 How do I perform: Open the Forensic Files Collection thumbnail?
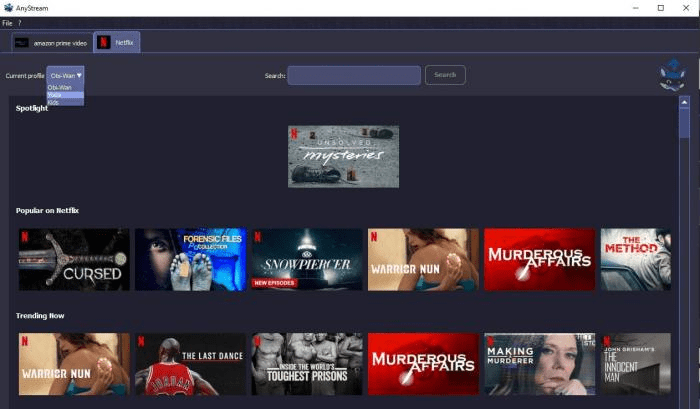click(190, 260)
